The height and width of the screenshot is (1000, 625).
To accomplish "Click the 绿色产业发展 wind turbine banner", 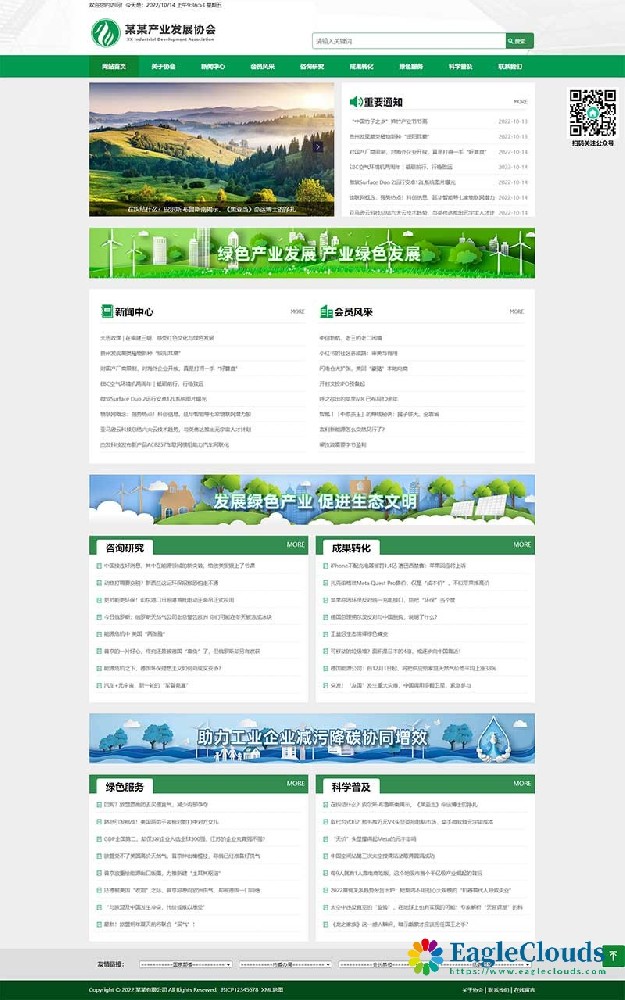I will pos(312,253).
